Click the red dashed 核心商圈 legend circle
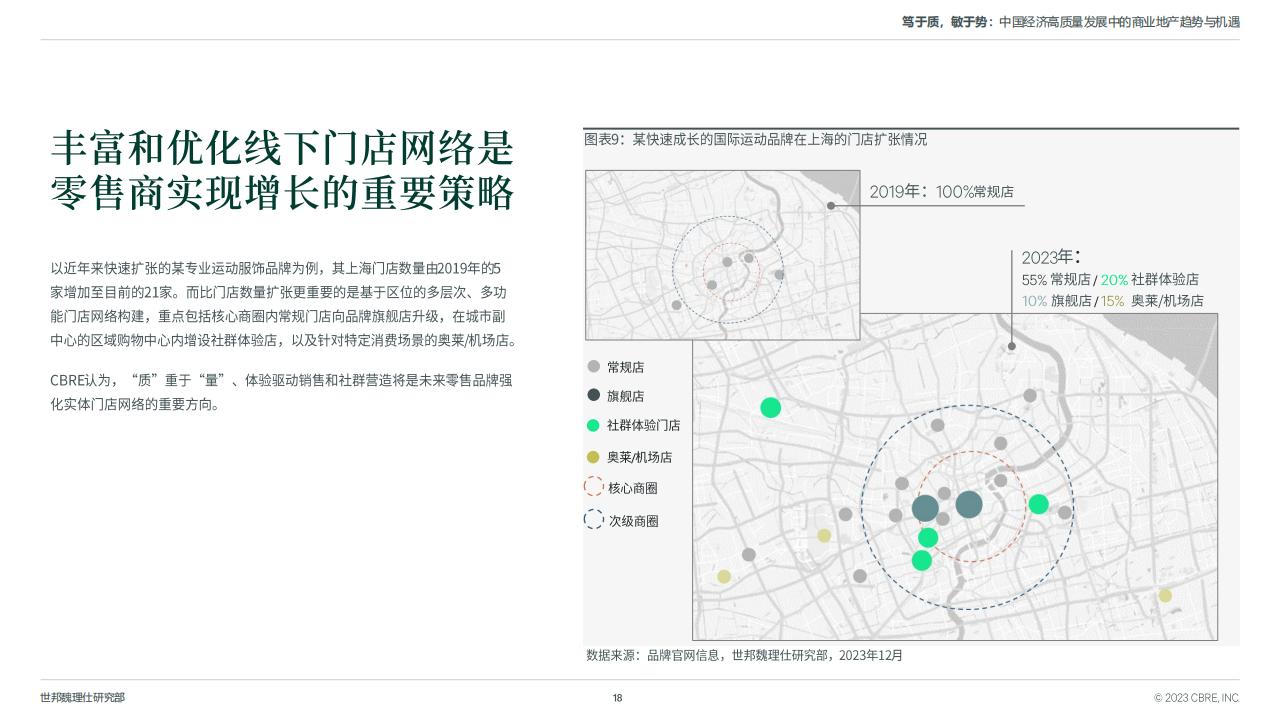 click(593, 488)
